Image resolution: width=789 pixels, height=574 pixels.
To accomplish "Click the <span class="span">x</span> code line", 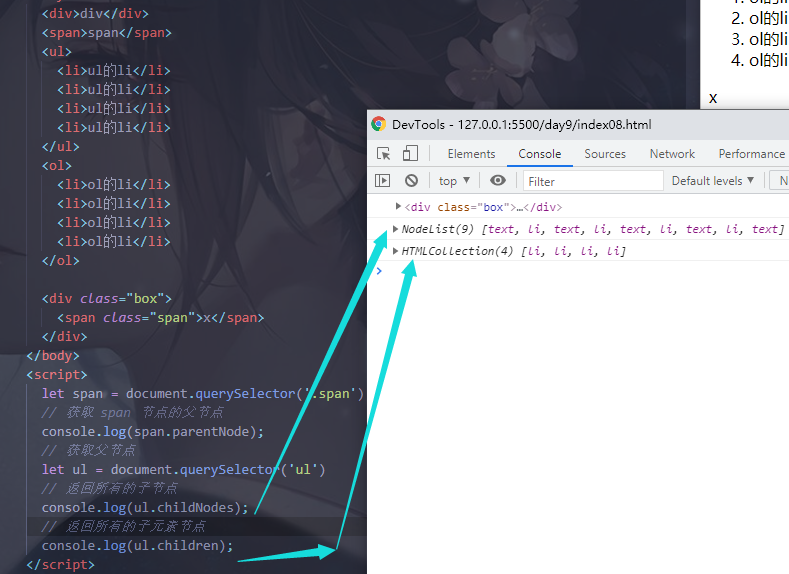I will (161, 318).
